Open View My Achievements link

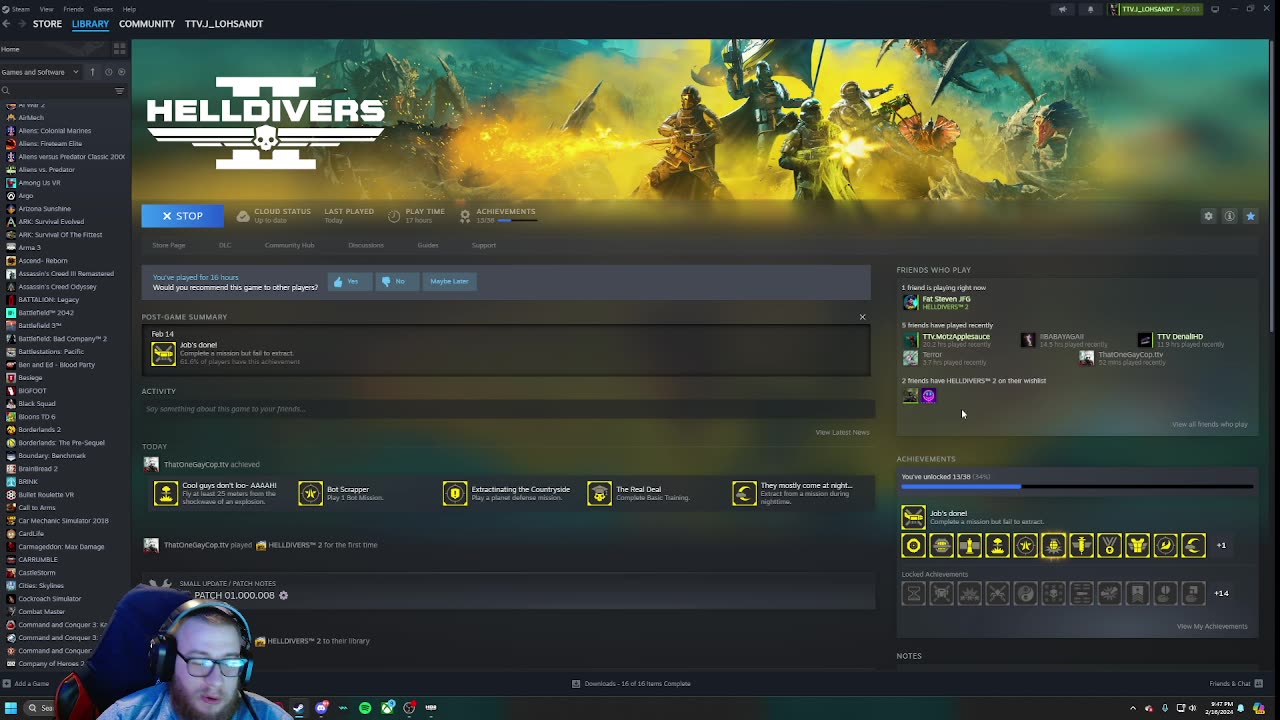(1212, 626)
